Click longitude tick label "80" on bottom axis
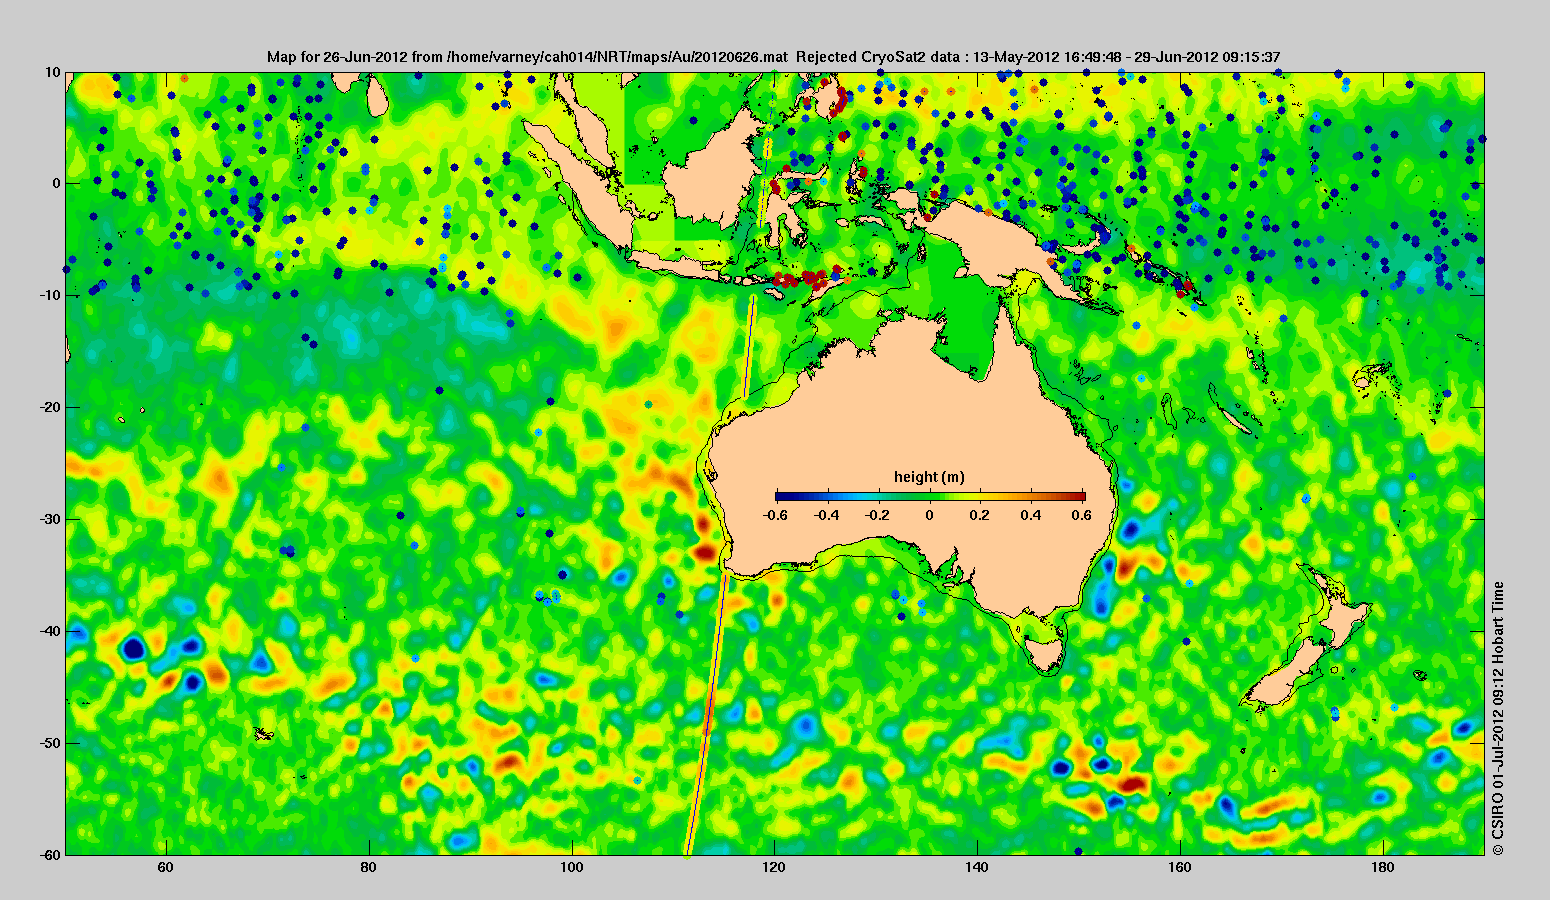The image size is (1550, 900). click(x=369, y=868)
